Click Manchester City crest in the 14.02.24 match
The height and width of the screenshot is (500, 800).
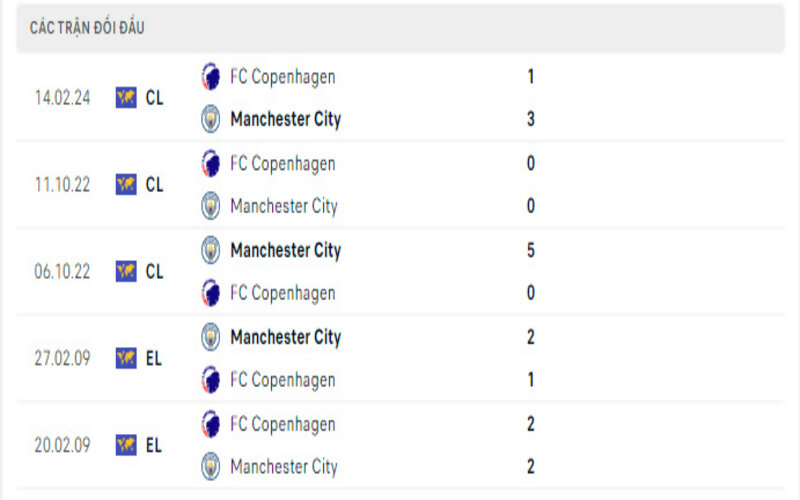[211, 120]
